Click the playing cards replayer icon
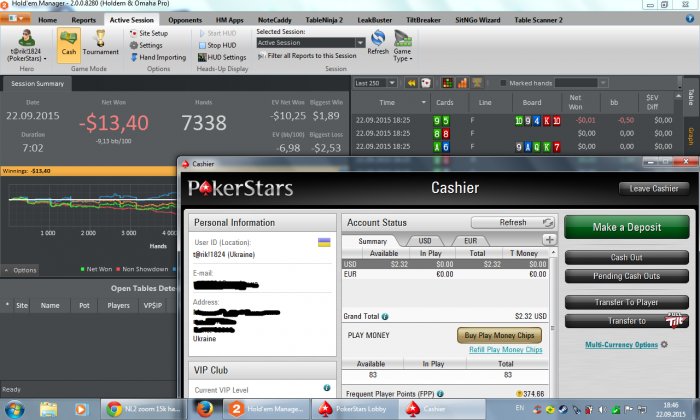 [425, 83]
